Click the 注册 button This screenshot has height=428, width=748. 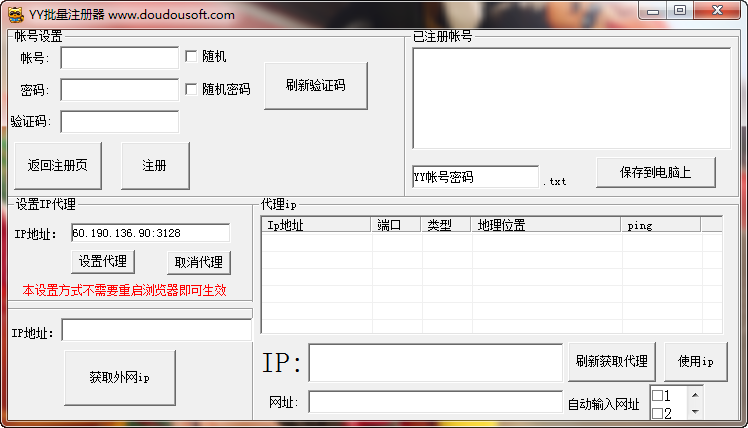(x=155, y=166)
